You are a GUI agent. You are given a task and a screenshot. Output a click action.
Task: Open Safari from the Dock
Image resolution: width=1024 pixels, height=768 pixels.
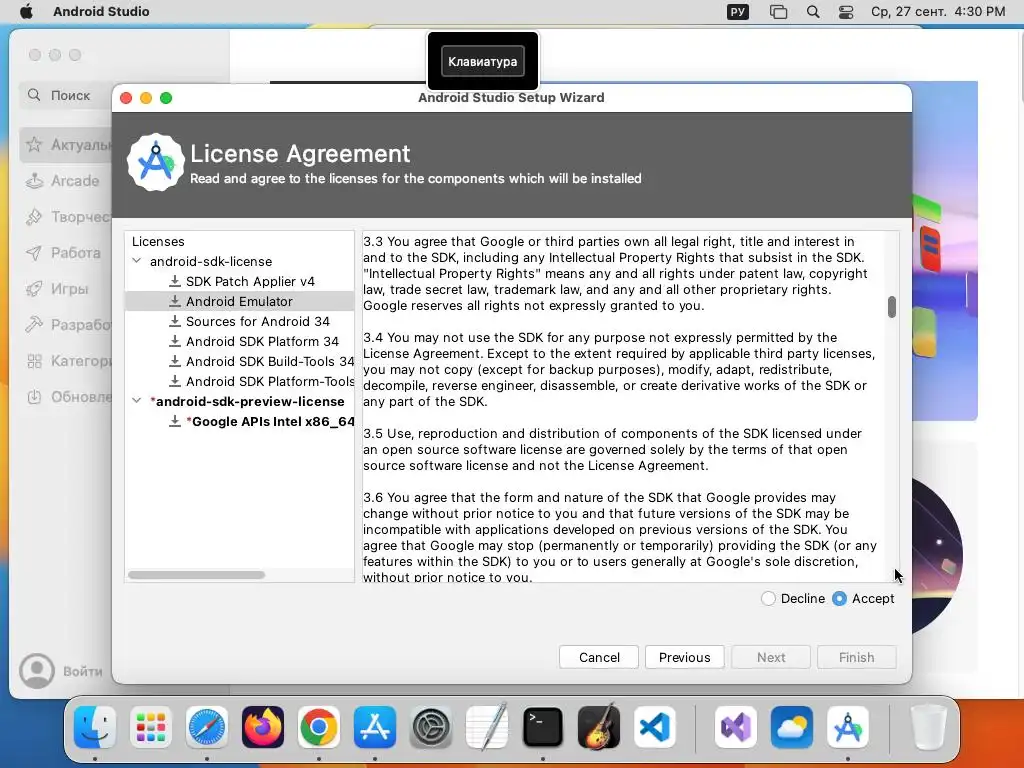[207, 727]
